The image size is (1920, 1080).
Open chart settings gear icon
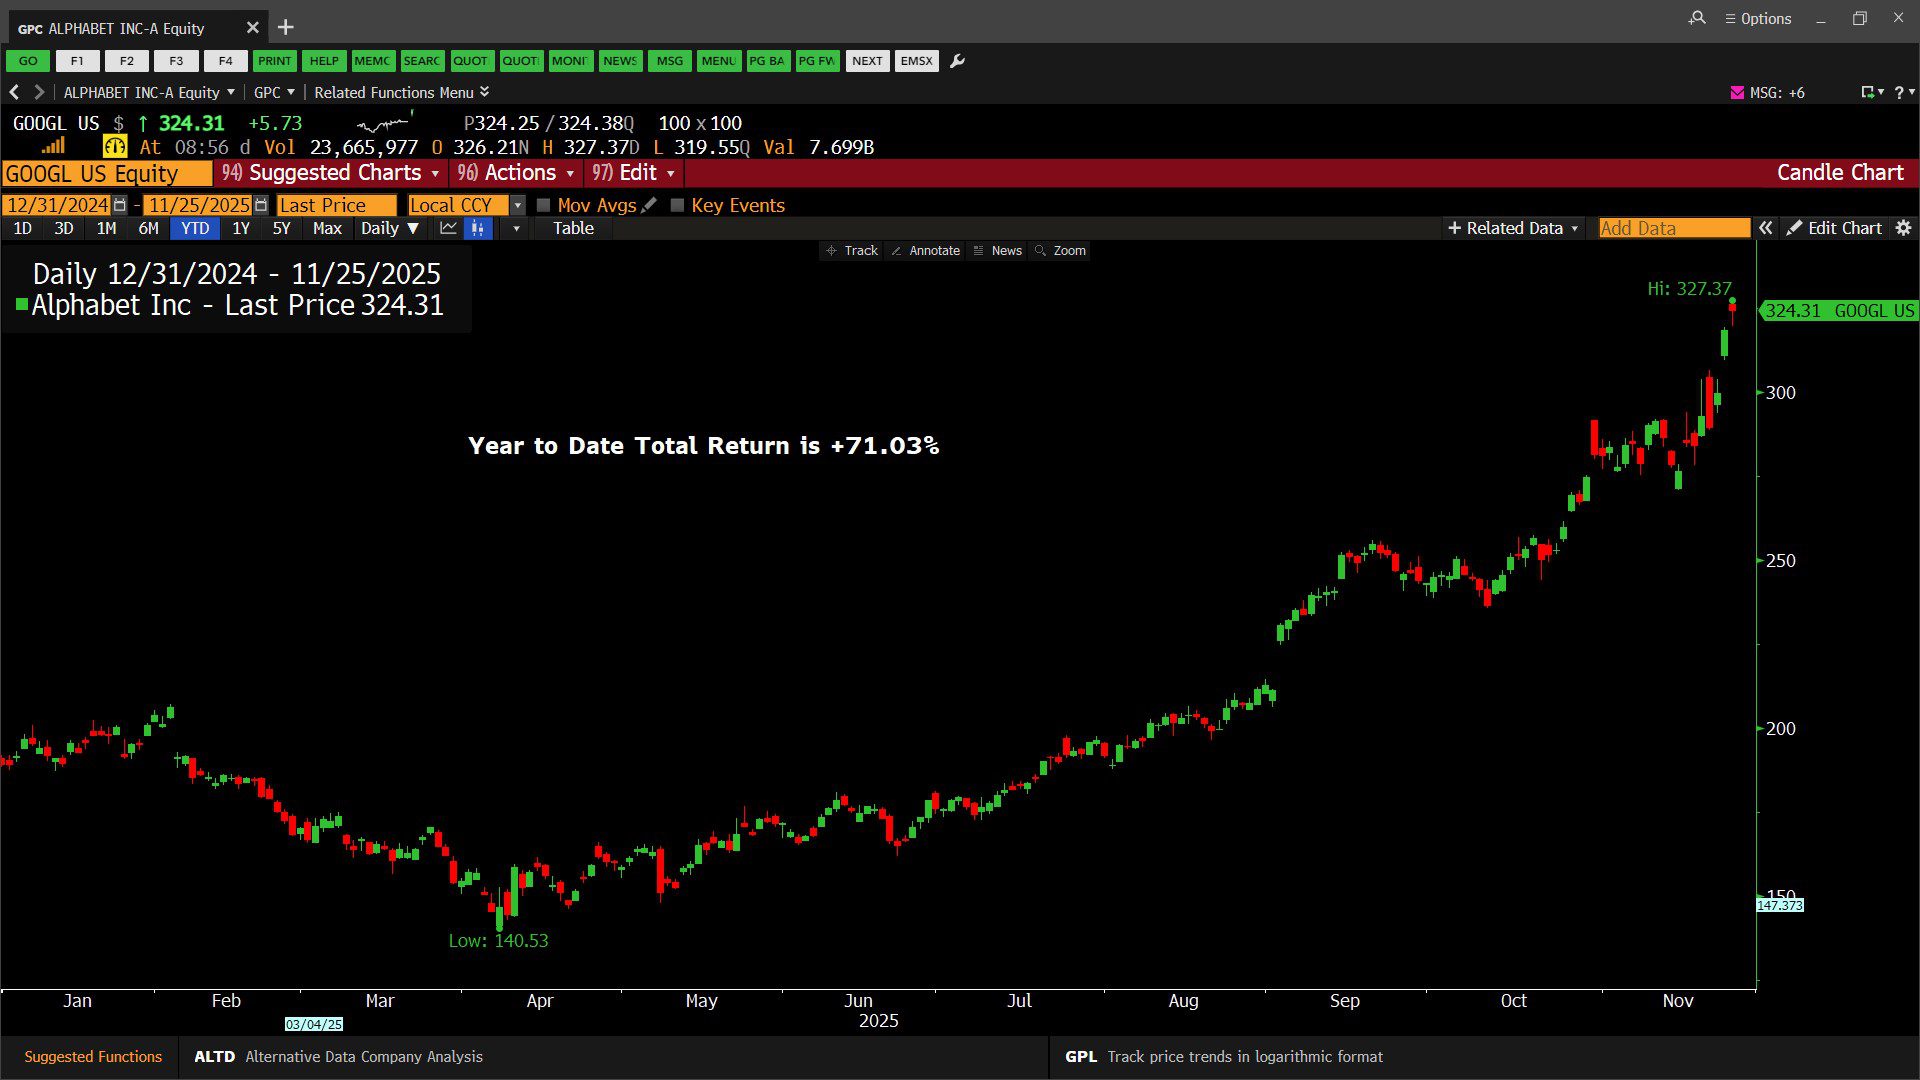[x=1903, y=228]
